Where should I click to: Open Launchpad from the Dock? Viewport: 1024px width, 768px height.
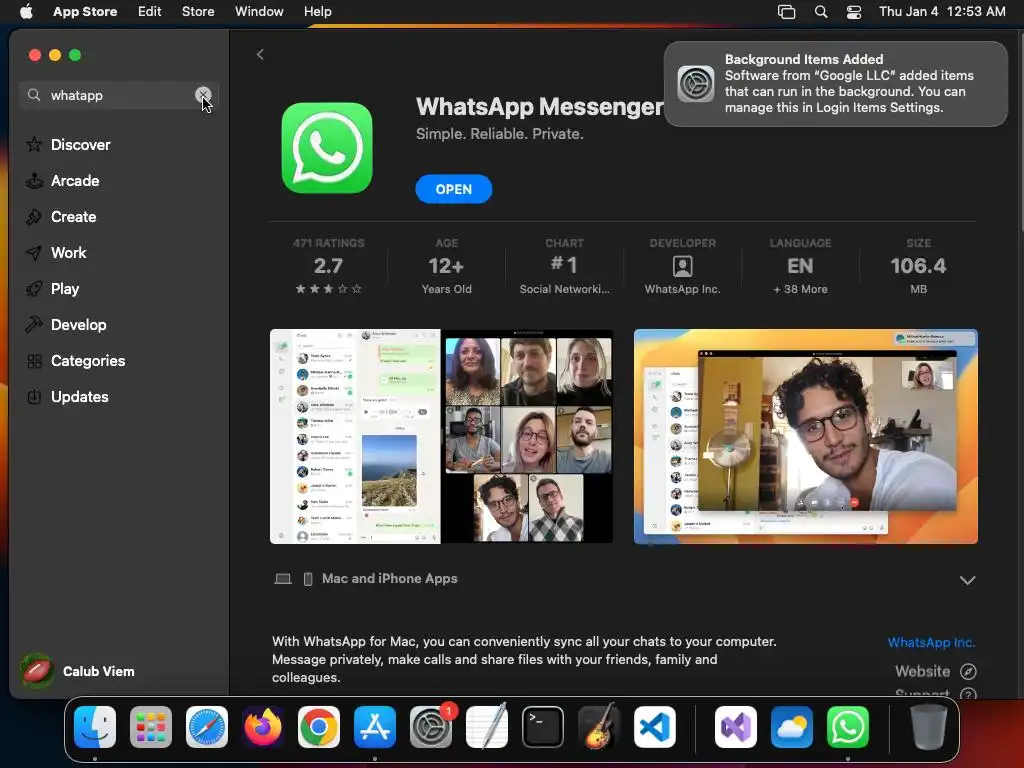pyautogui.click(x=151, y=727)
